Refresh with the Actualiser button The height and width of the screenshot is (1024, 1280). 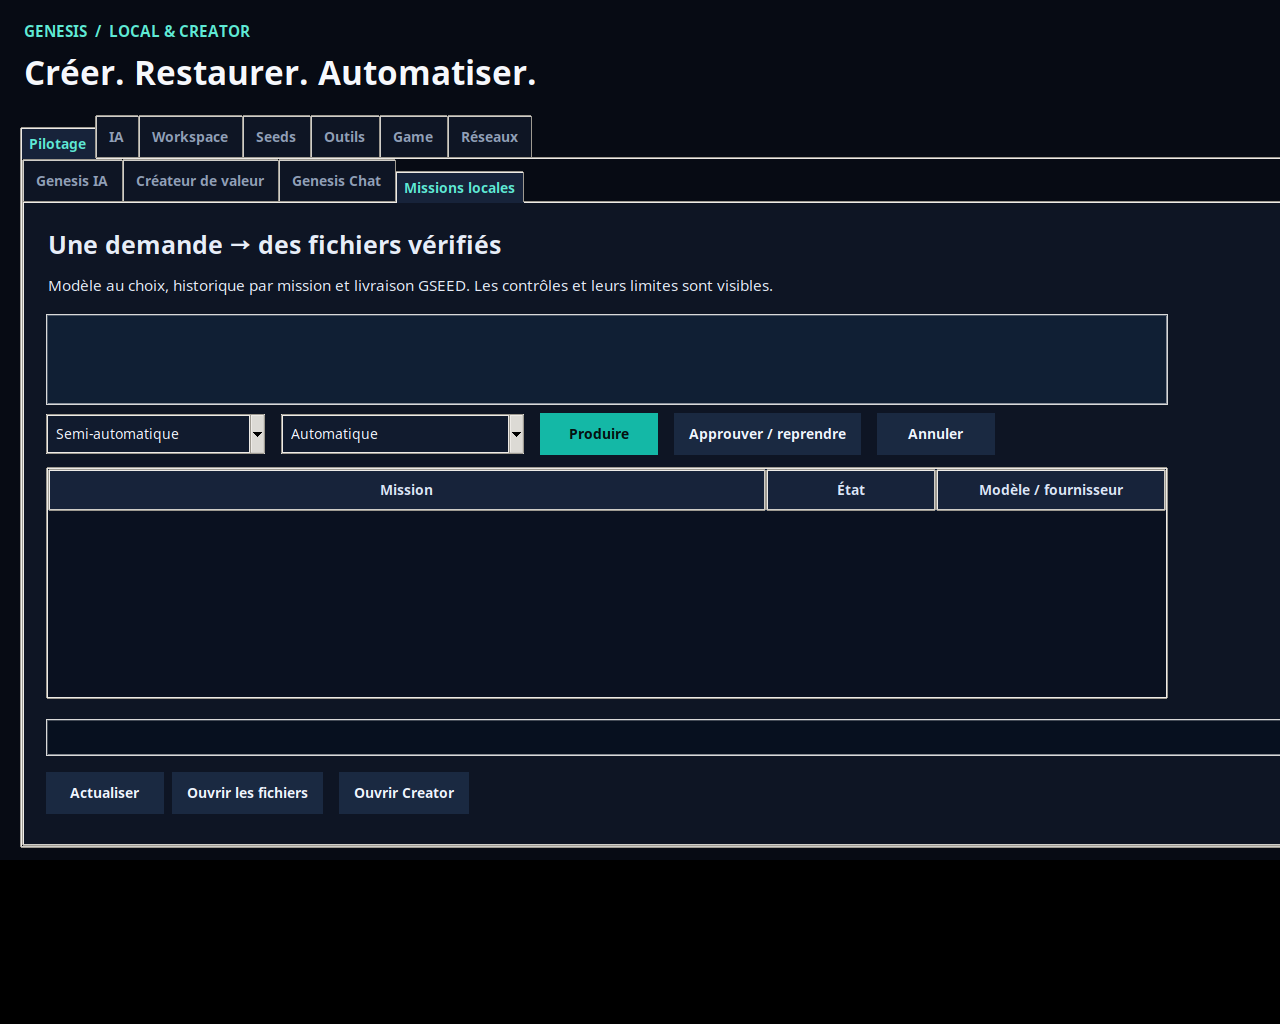105,793
